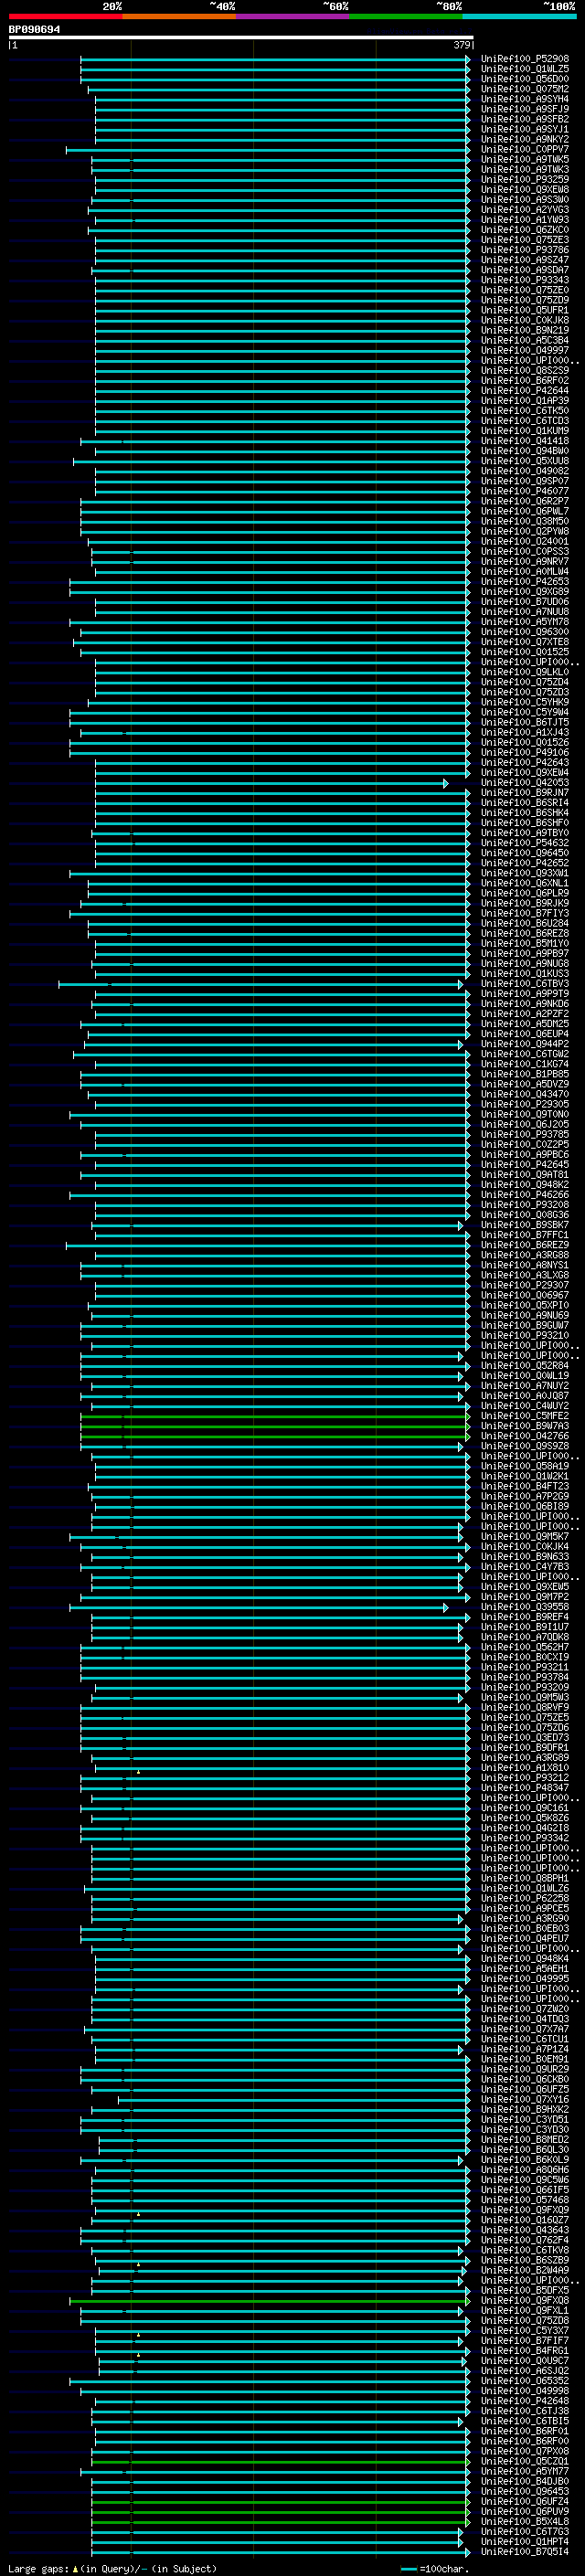
Task: Select hit UniRef100_A9SFJ9
Action: pos(524,109)
